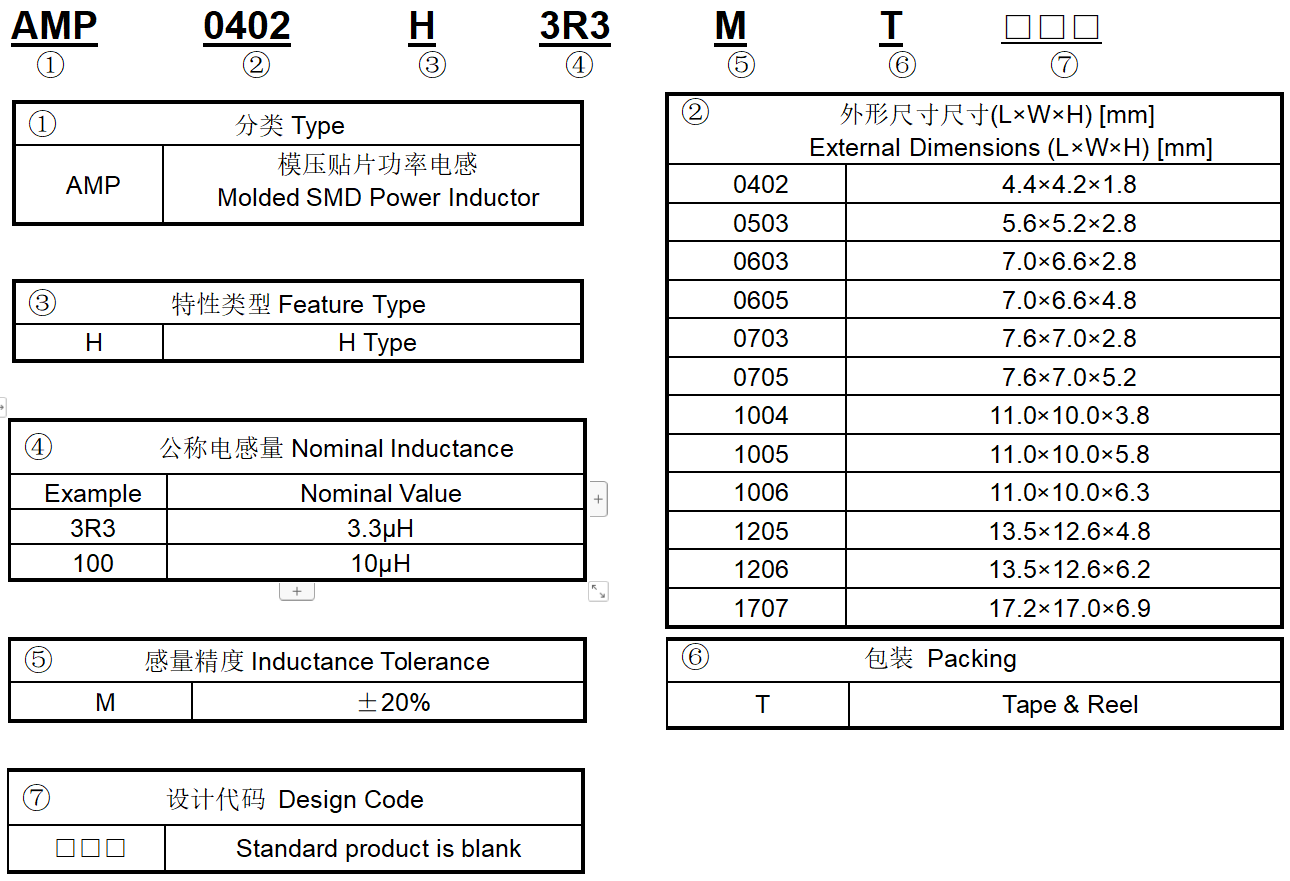Image resolution: width=1290 pixels, height=881 pixels.
Task: Click the 1005 size code cell
Action: [759, 454]
